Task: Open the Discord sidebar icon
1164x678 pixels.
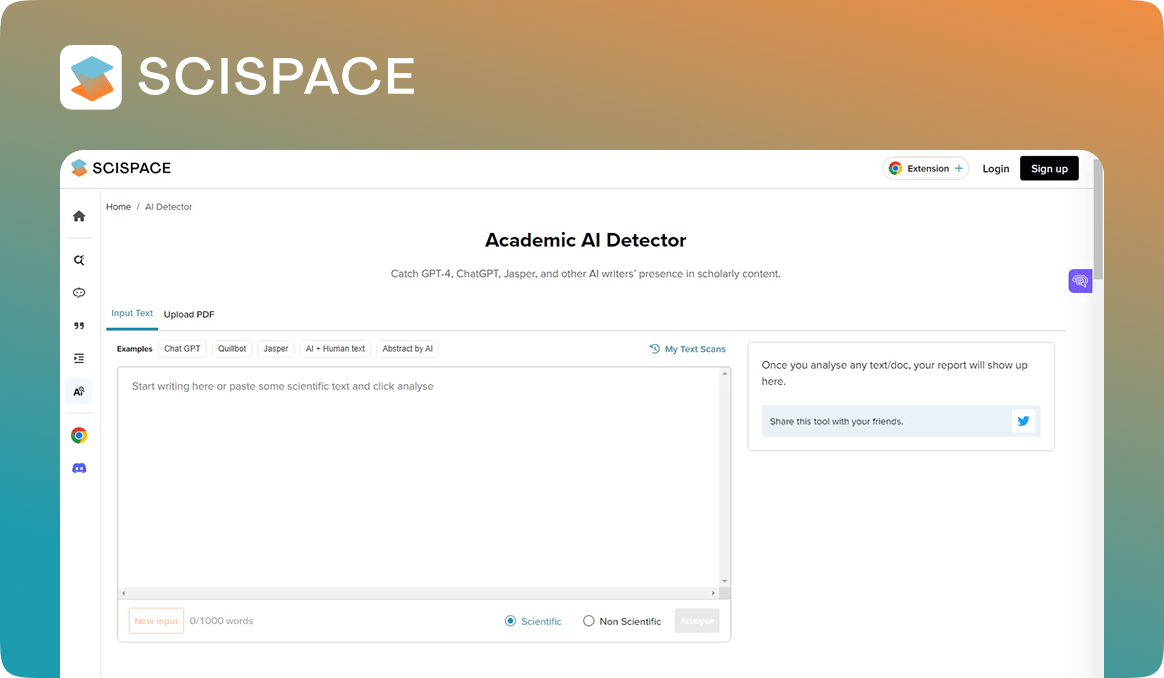Action: pos(79,468)
